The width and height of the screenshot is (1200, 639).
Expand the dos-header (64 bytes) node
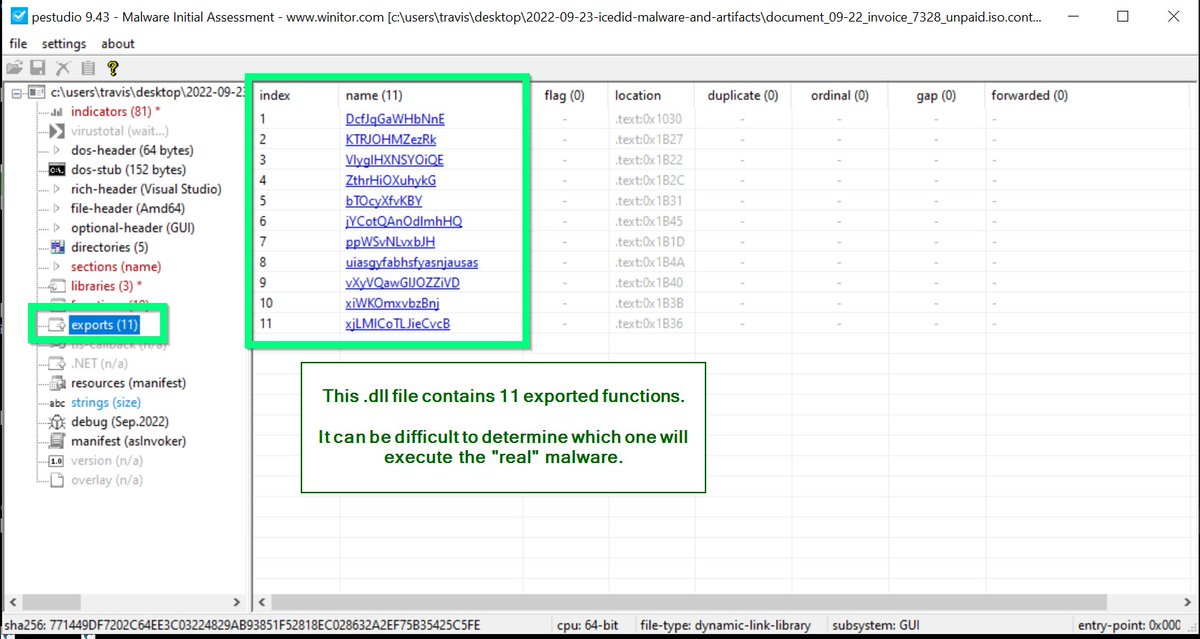(x=57, y=150)
